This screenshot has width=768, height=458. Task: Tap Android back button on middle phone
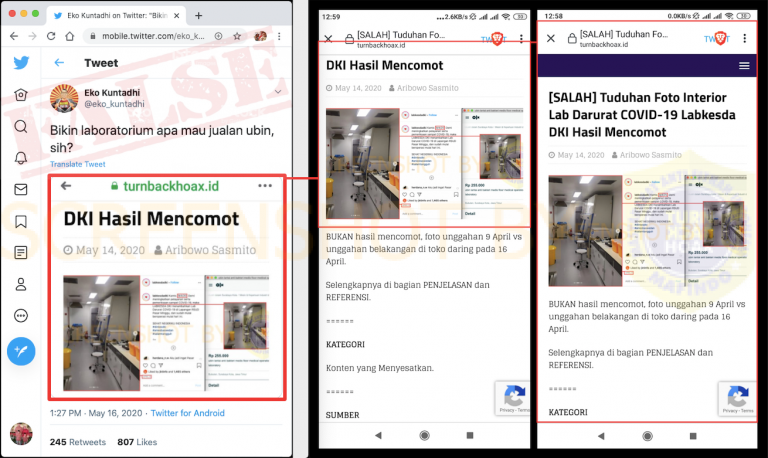[x=378, y=435]
